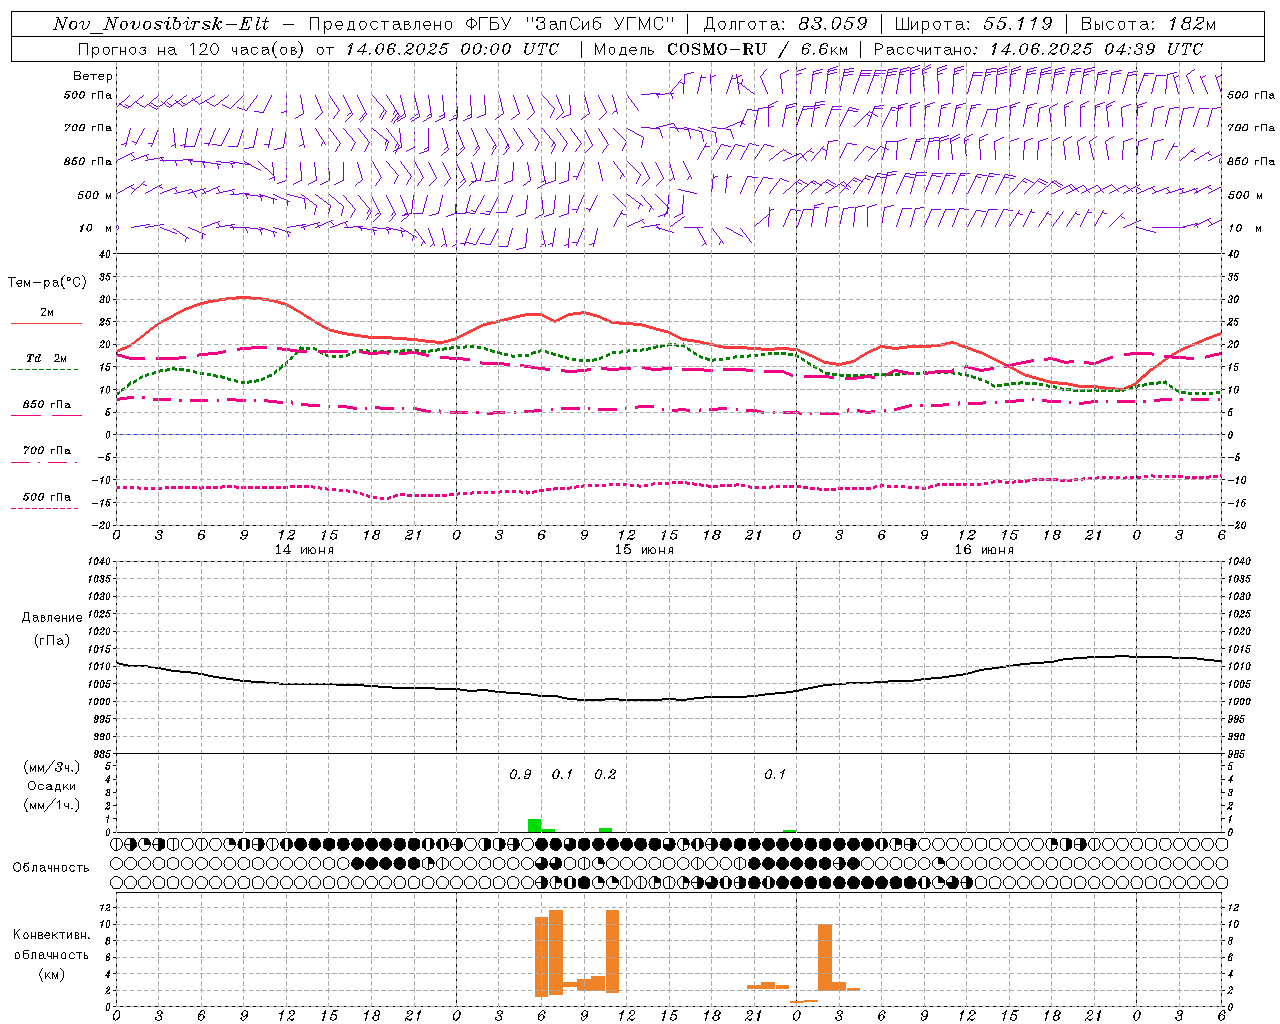Click the 'Рассчитано: 14.06.2025 04:39 UTC' timestamp
Image resolution: width=1280 pixels, height=1024 pixels.
[1038, 49]
